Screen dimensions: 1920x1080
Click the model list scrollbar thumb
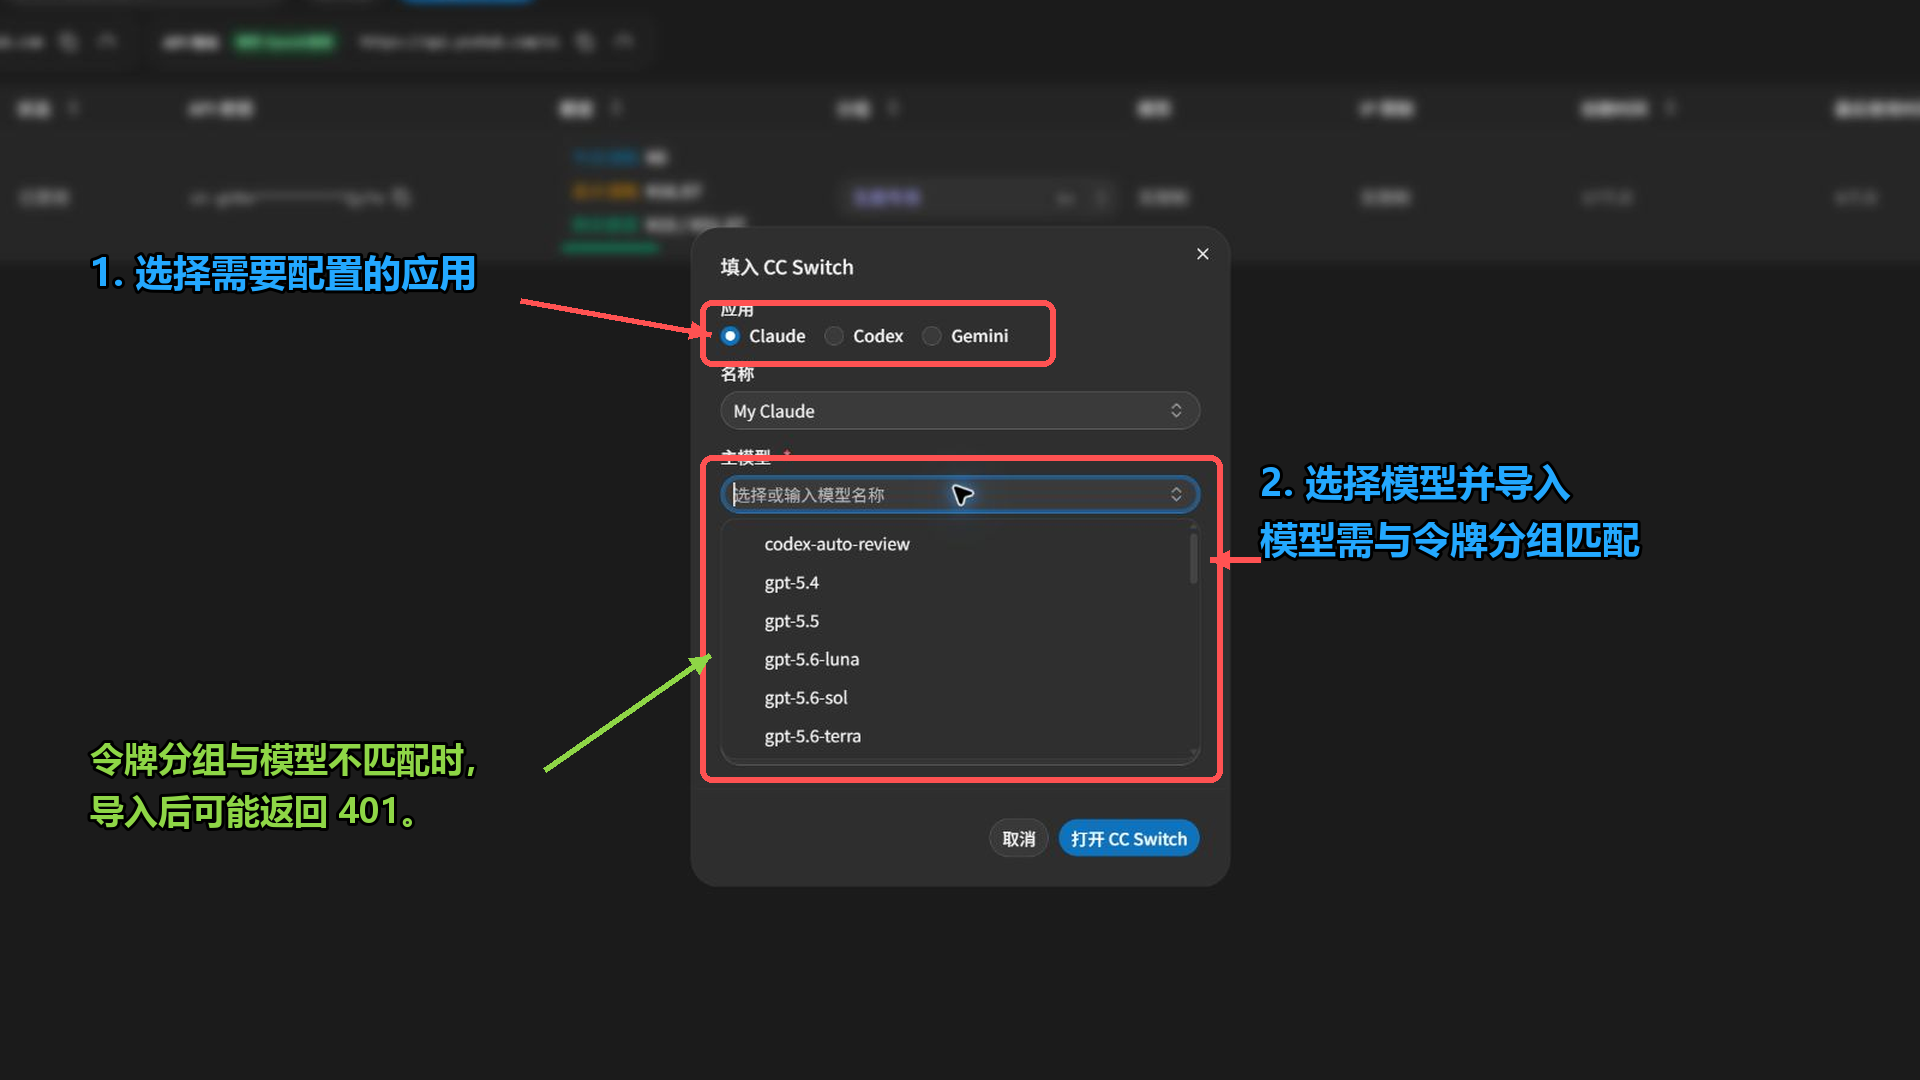click(x=1193, y=558)
